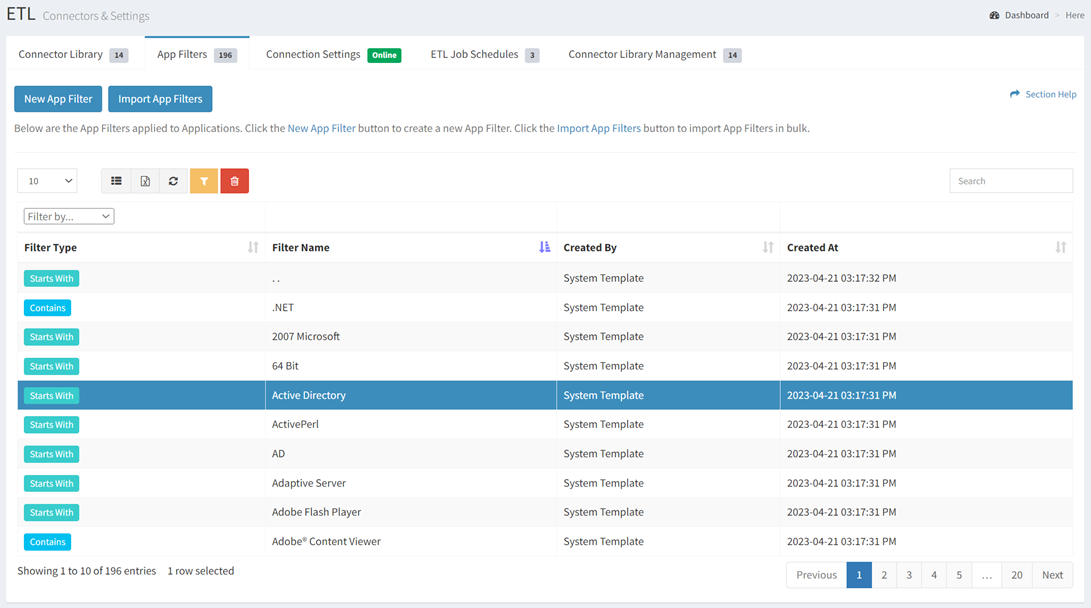Toggle sorting on the Created By column
1091x608 pixels.
[767, 246]
